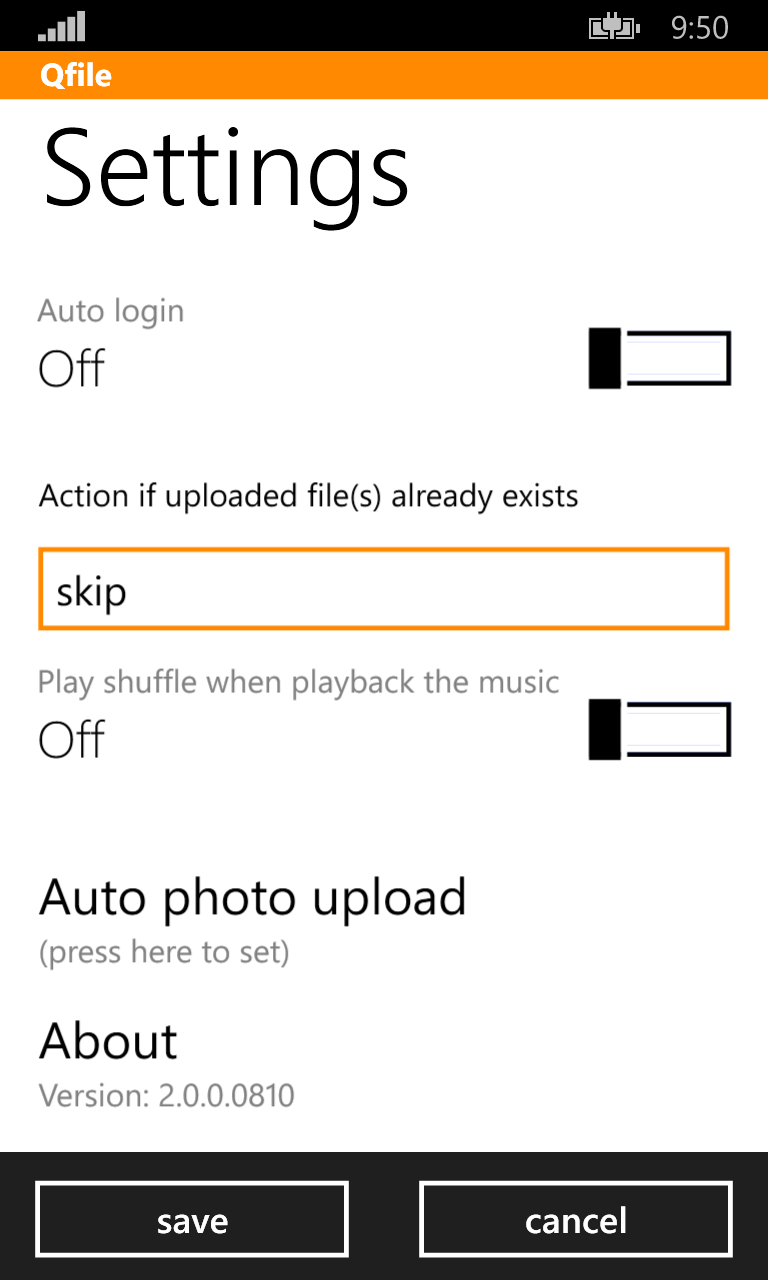
Task: Click the Settings page heading
Action: (224, 171)
